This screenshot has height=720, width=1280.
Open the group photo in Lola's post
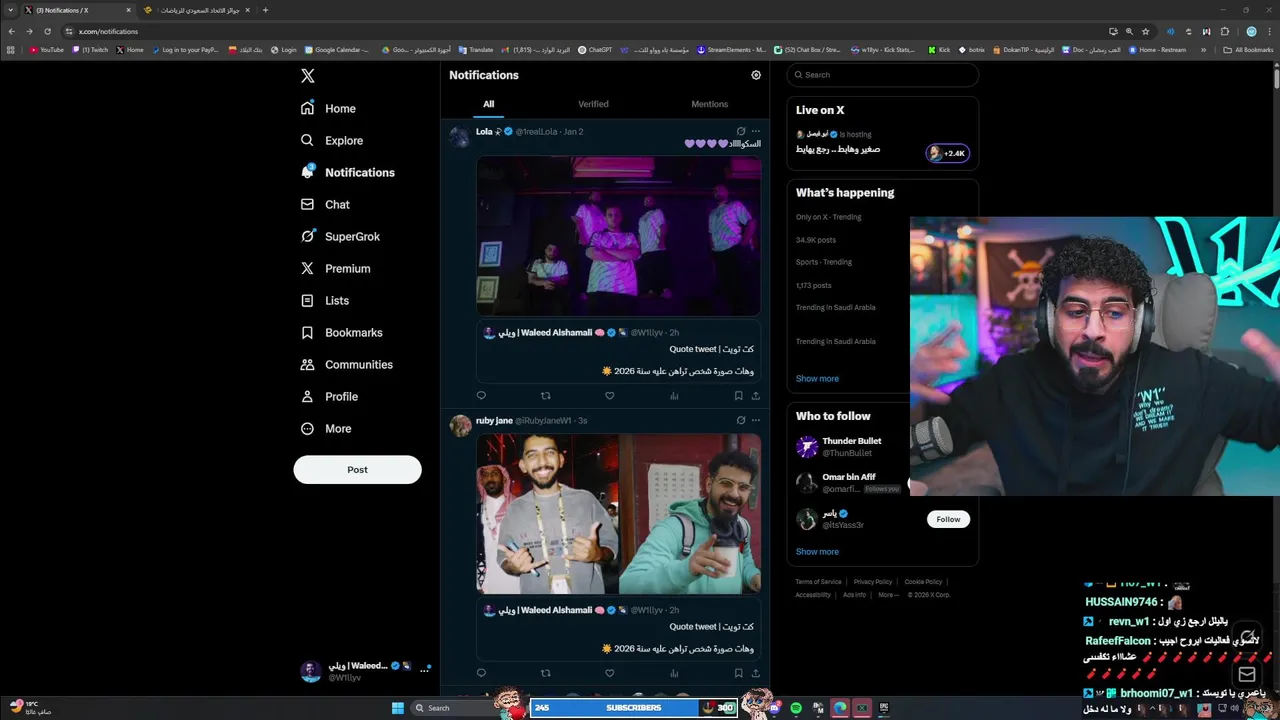coord(618,236)
